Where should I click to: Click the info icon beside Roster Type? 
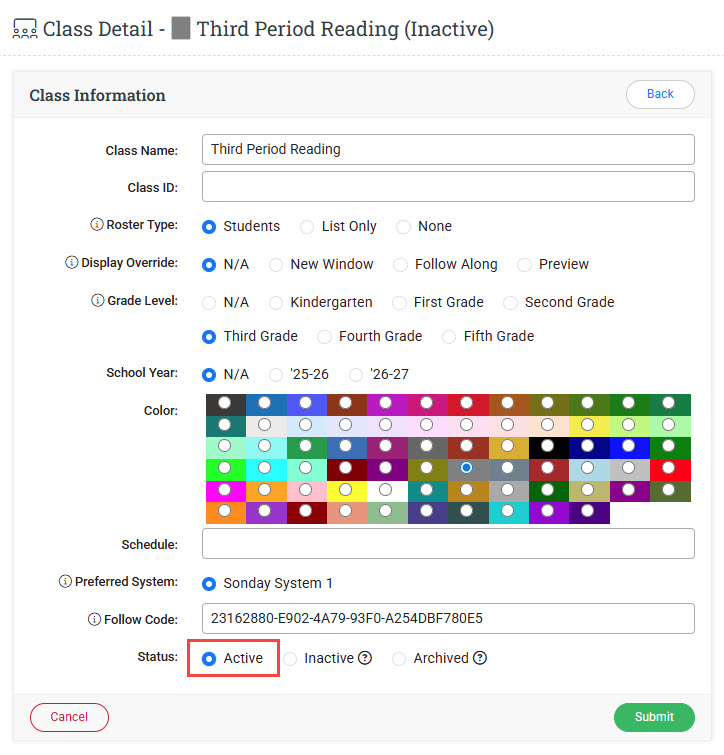97,225
